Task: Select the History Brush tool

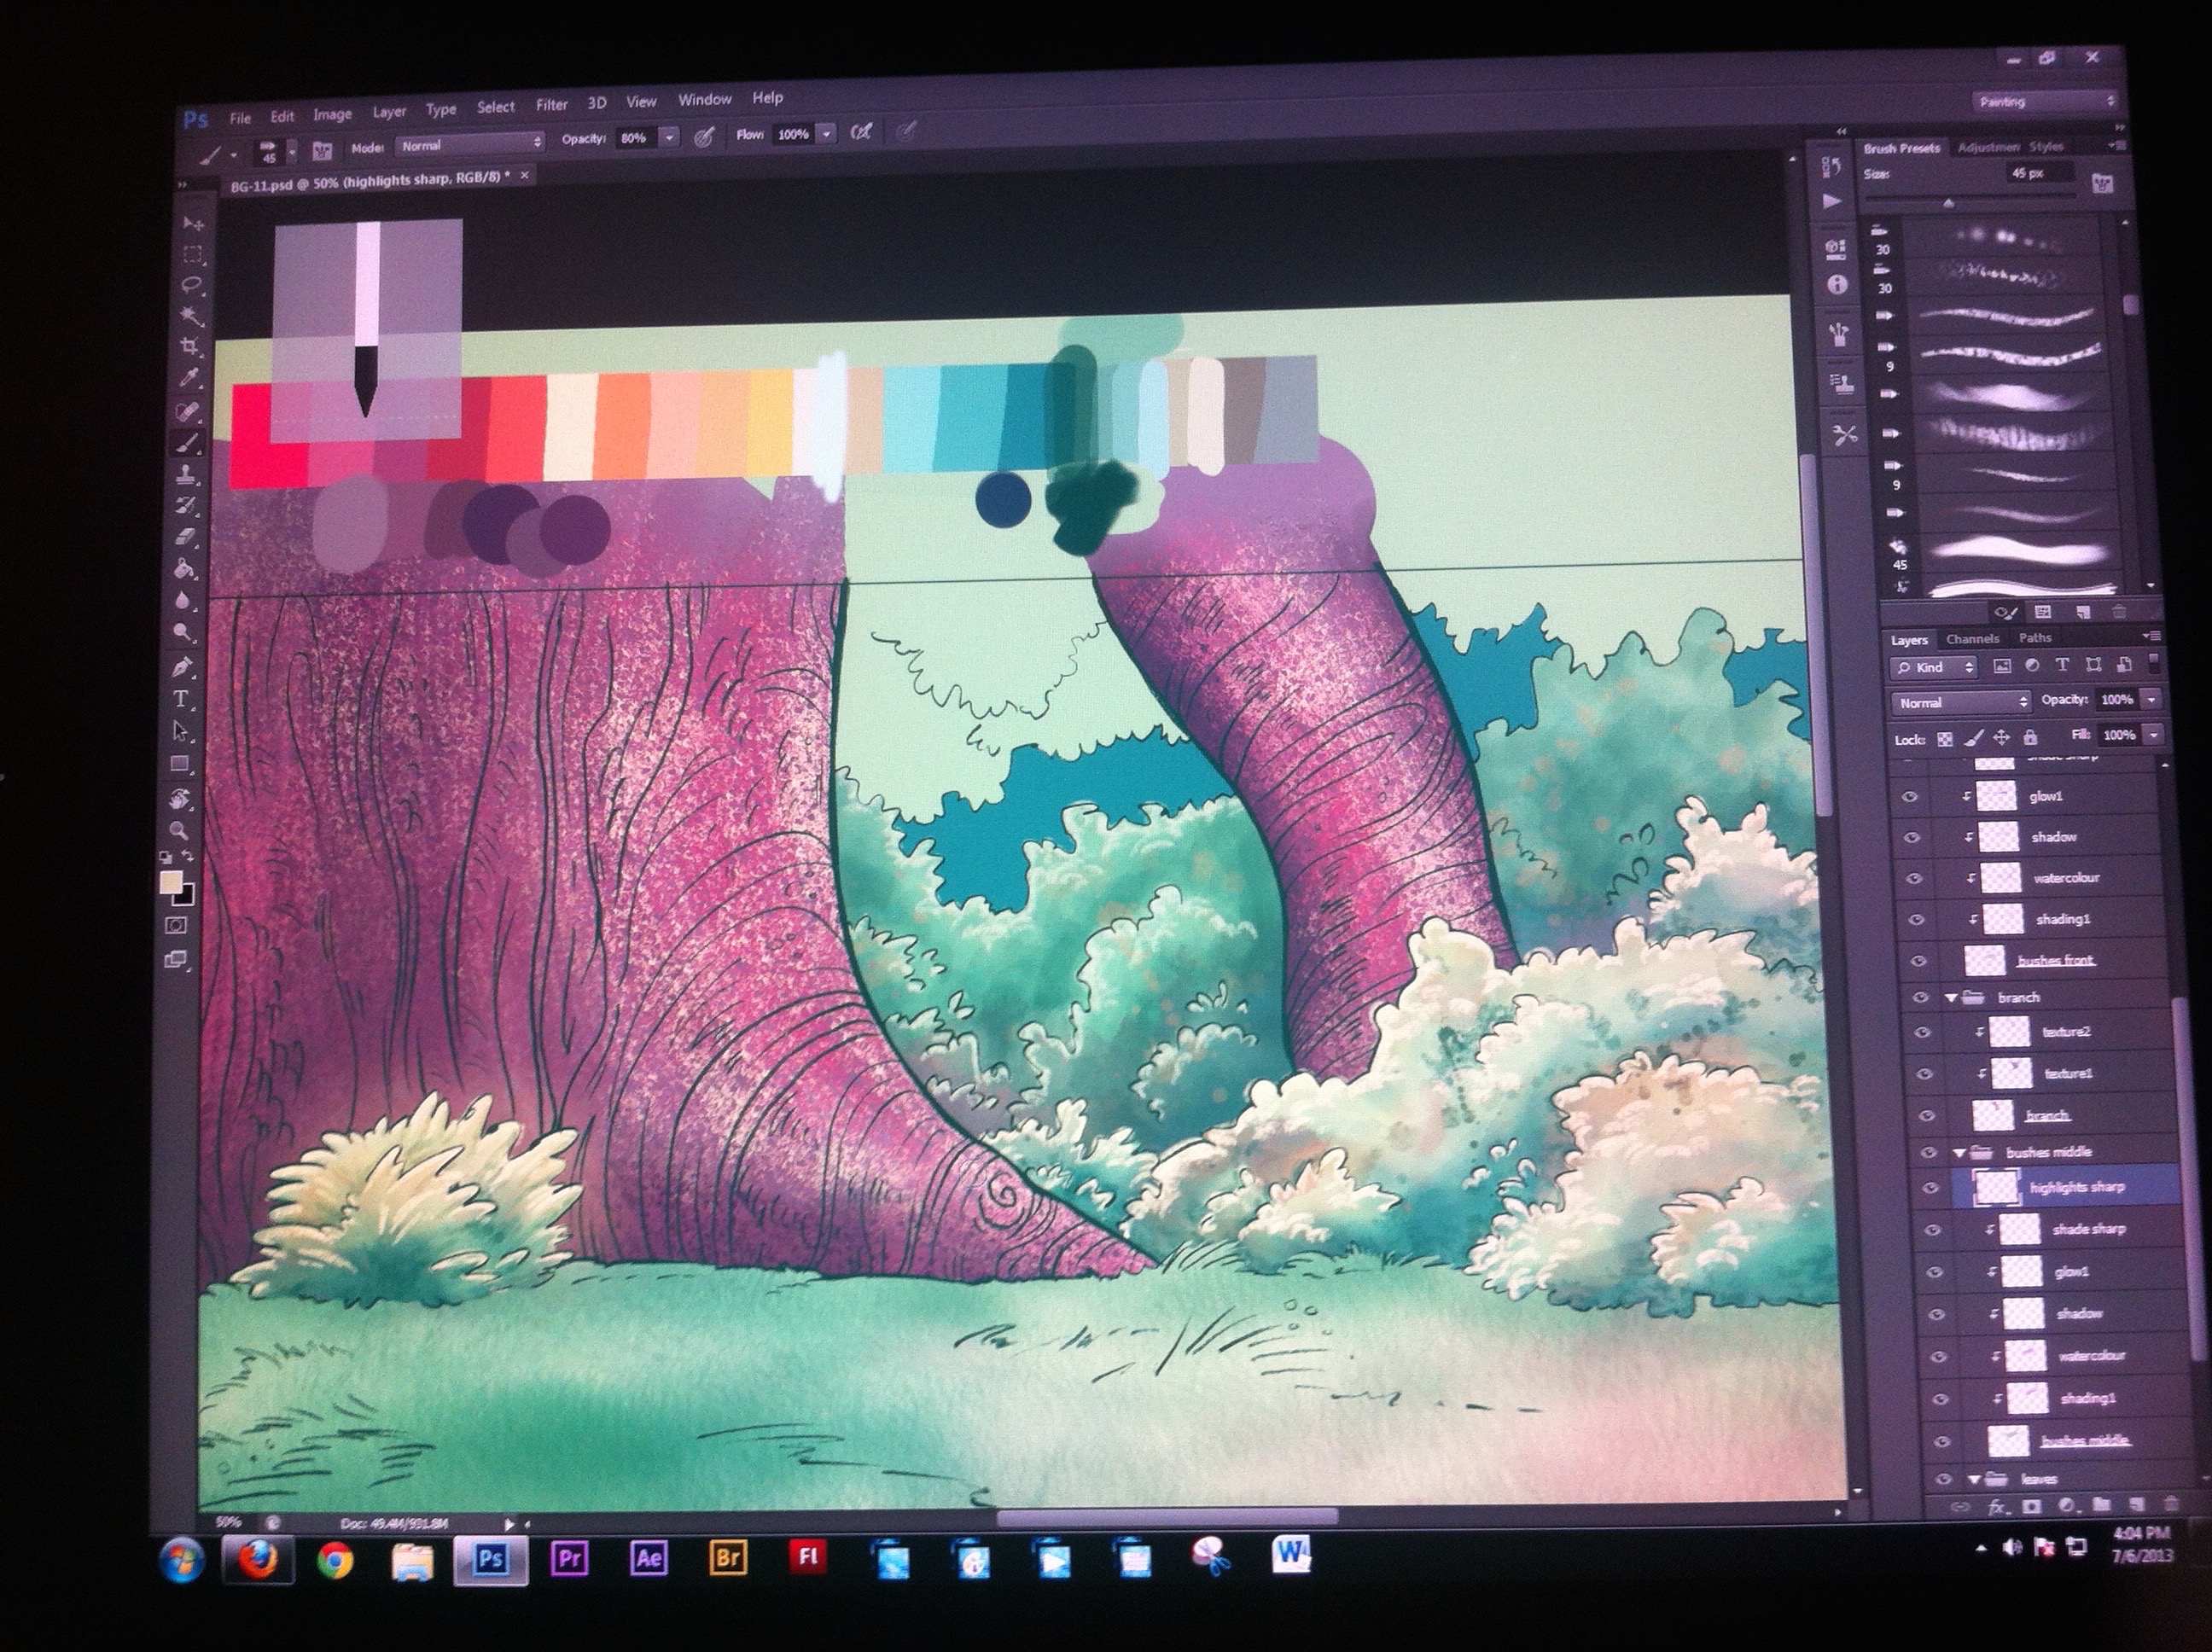Action: click(x=186, y=506)
